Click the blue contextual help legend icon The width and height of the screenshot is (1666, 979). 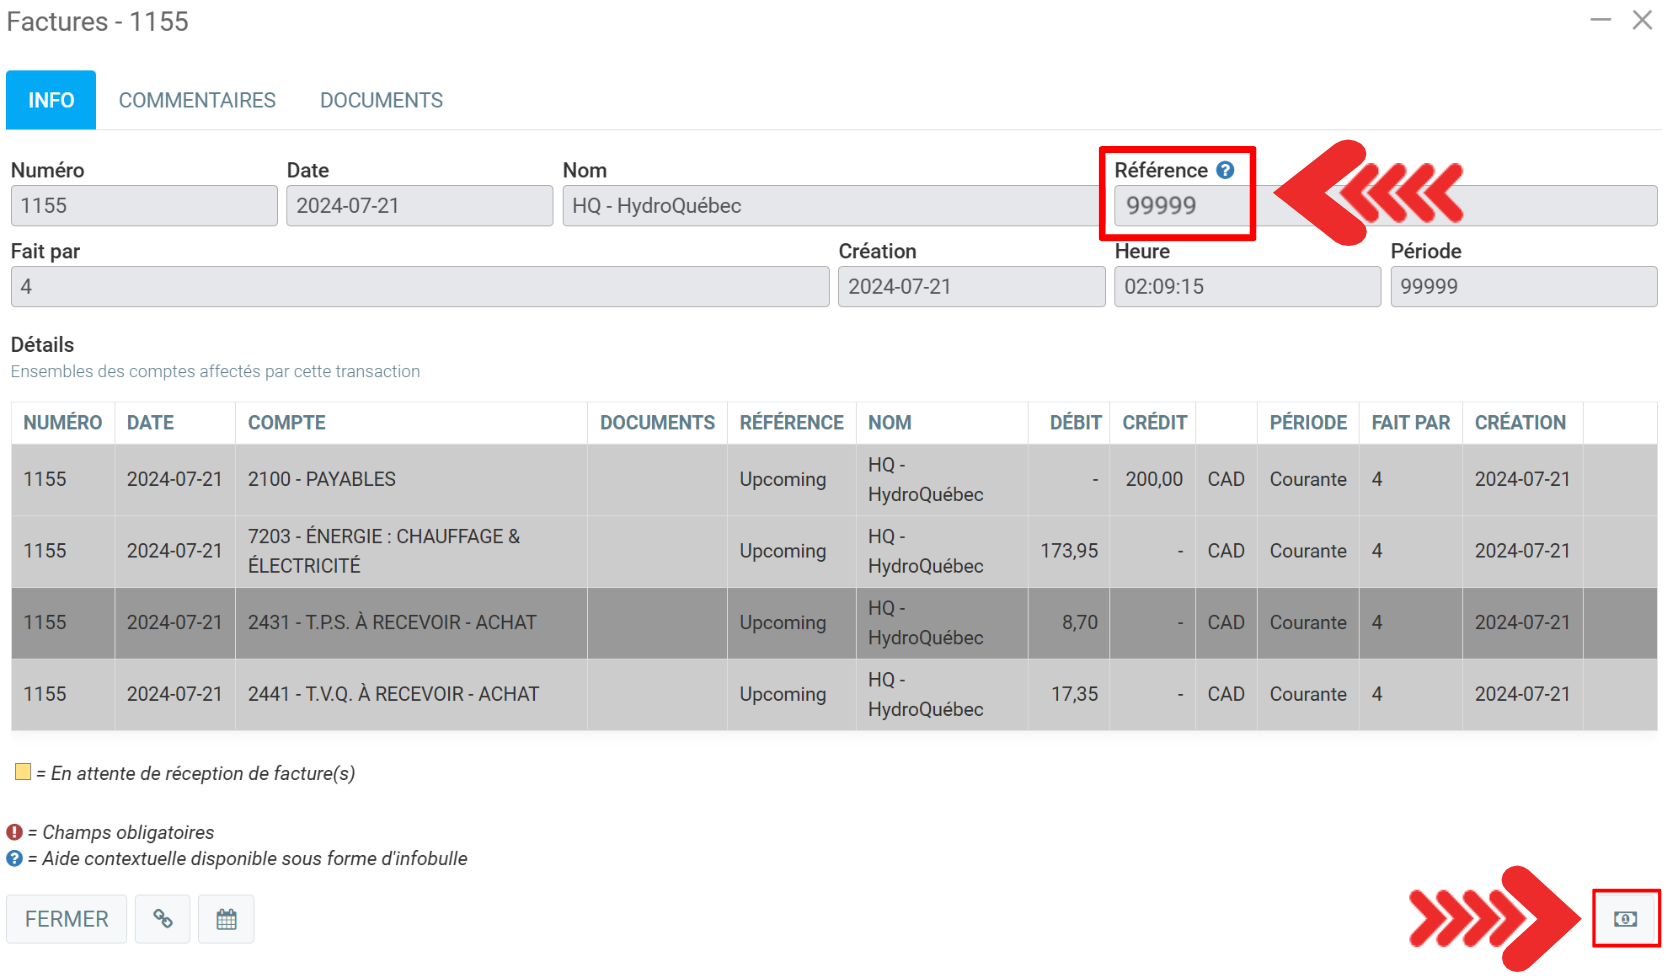(14, 858)
